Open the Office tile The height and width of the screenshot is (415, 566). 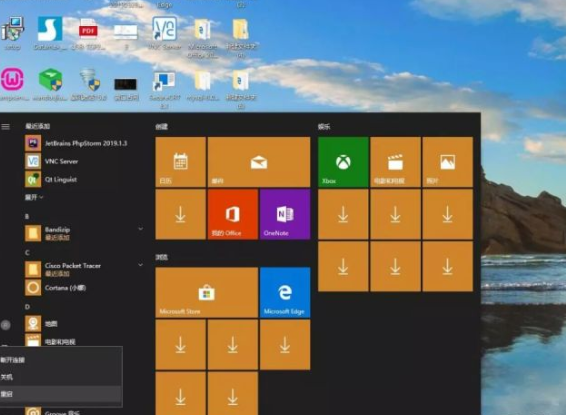point(232,214)
